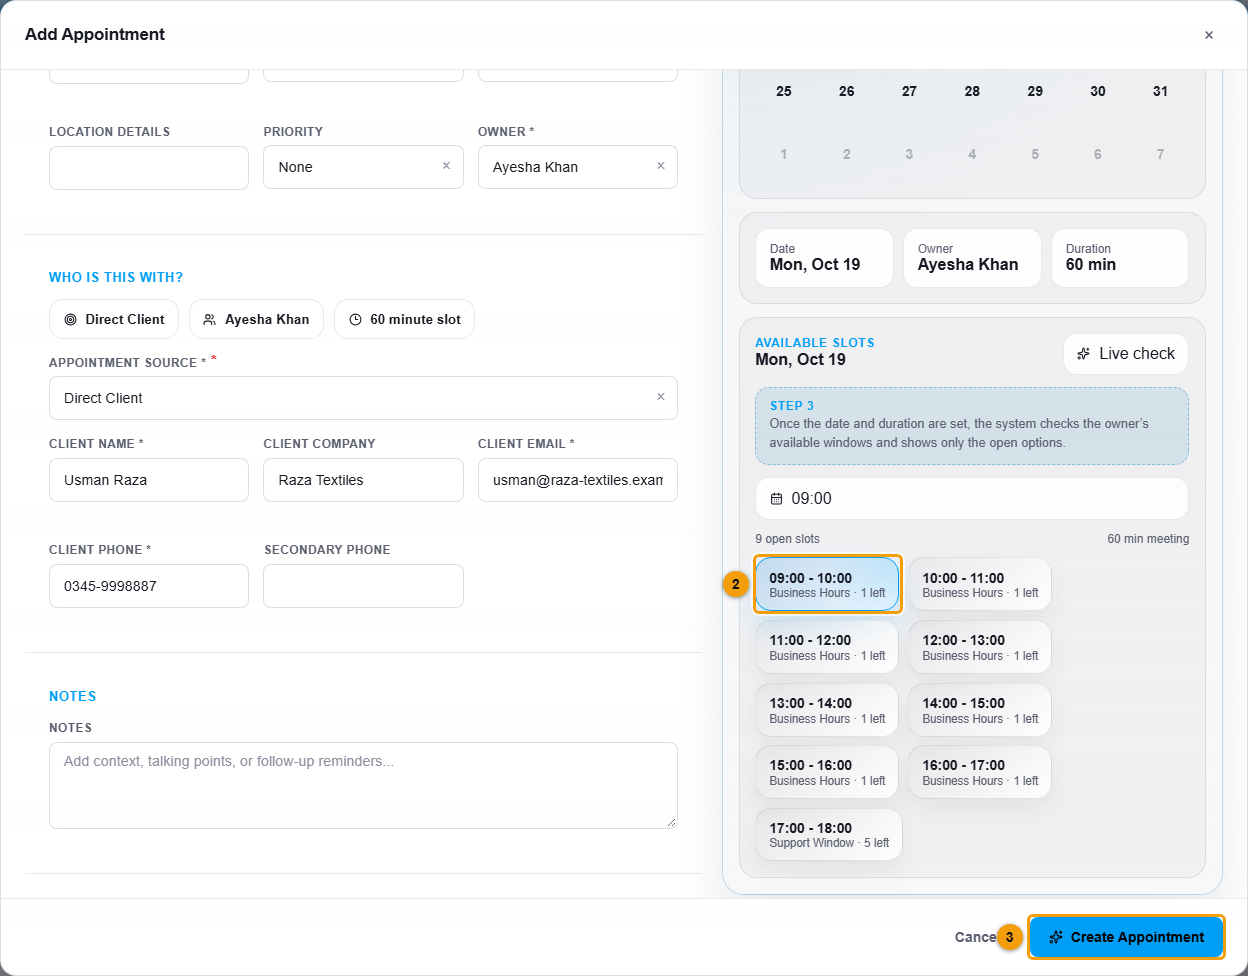Select greyed day 4 of next month
This screenshot has height=976, width=1248.
pyautogui.click(x=972, y=154)
